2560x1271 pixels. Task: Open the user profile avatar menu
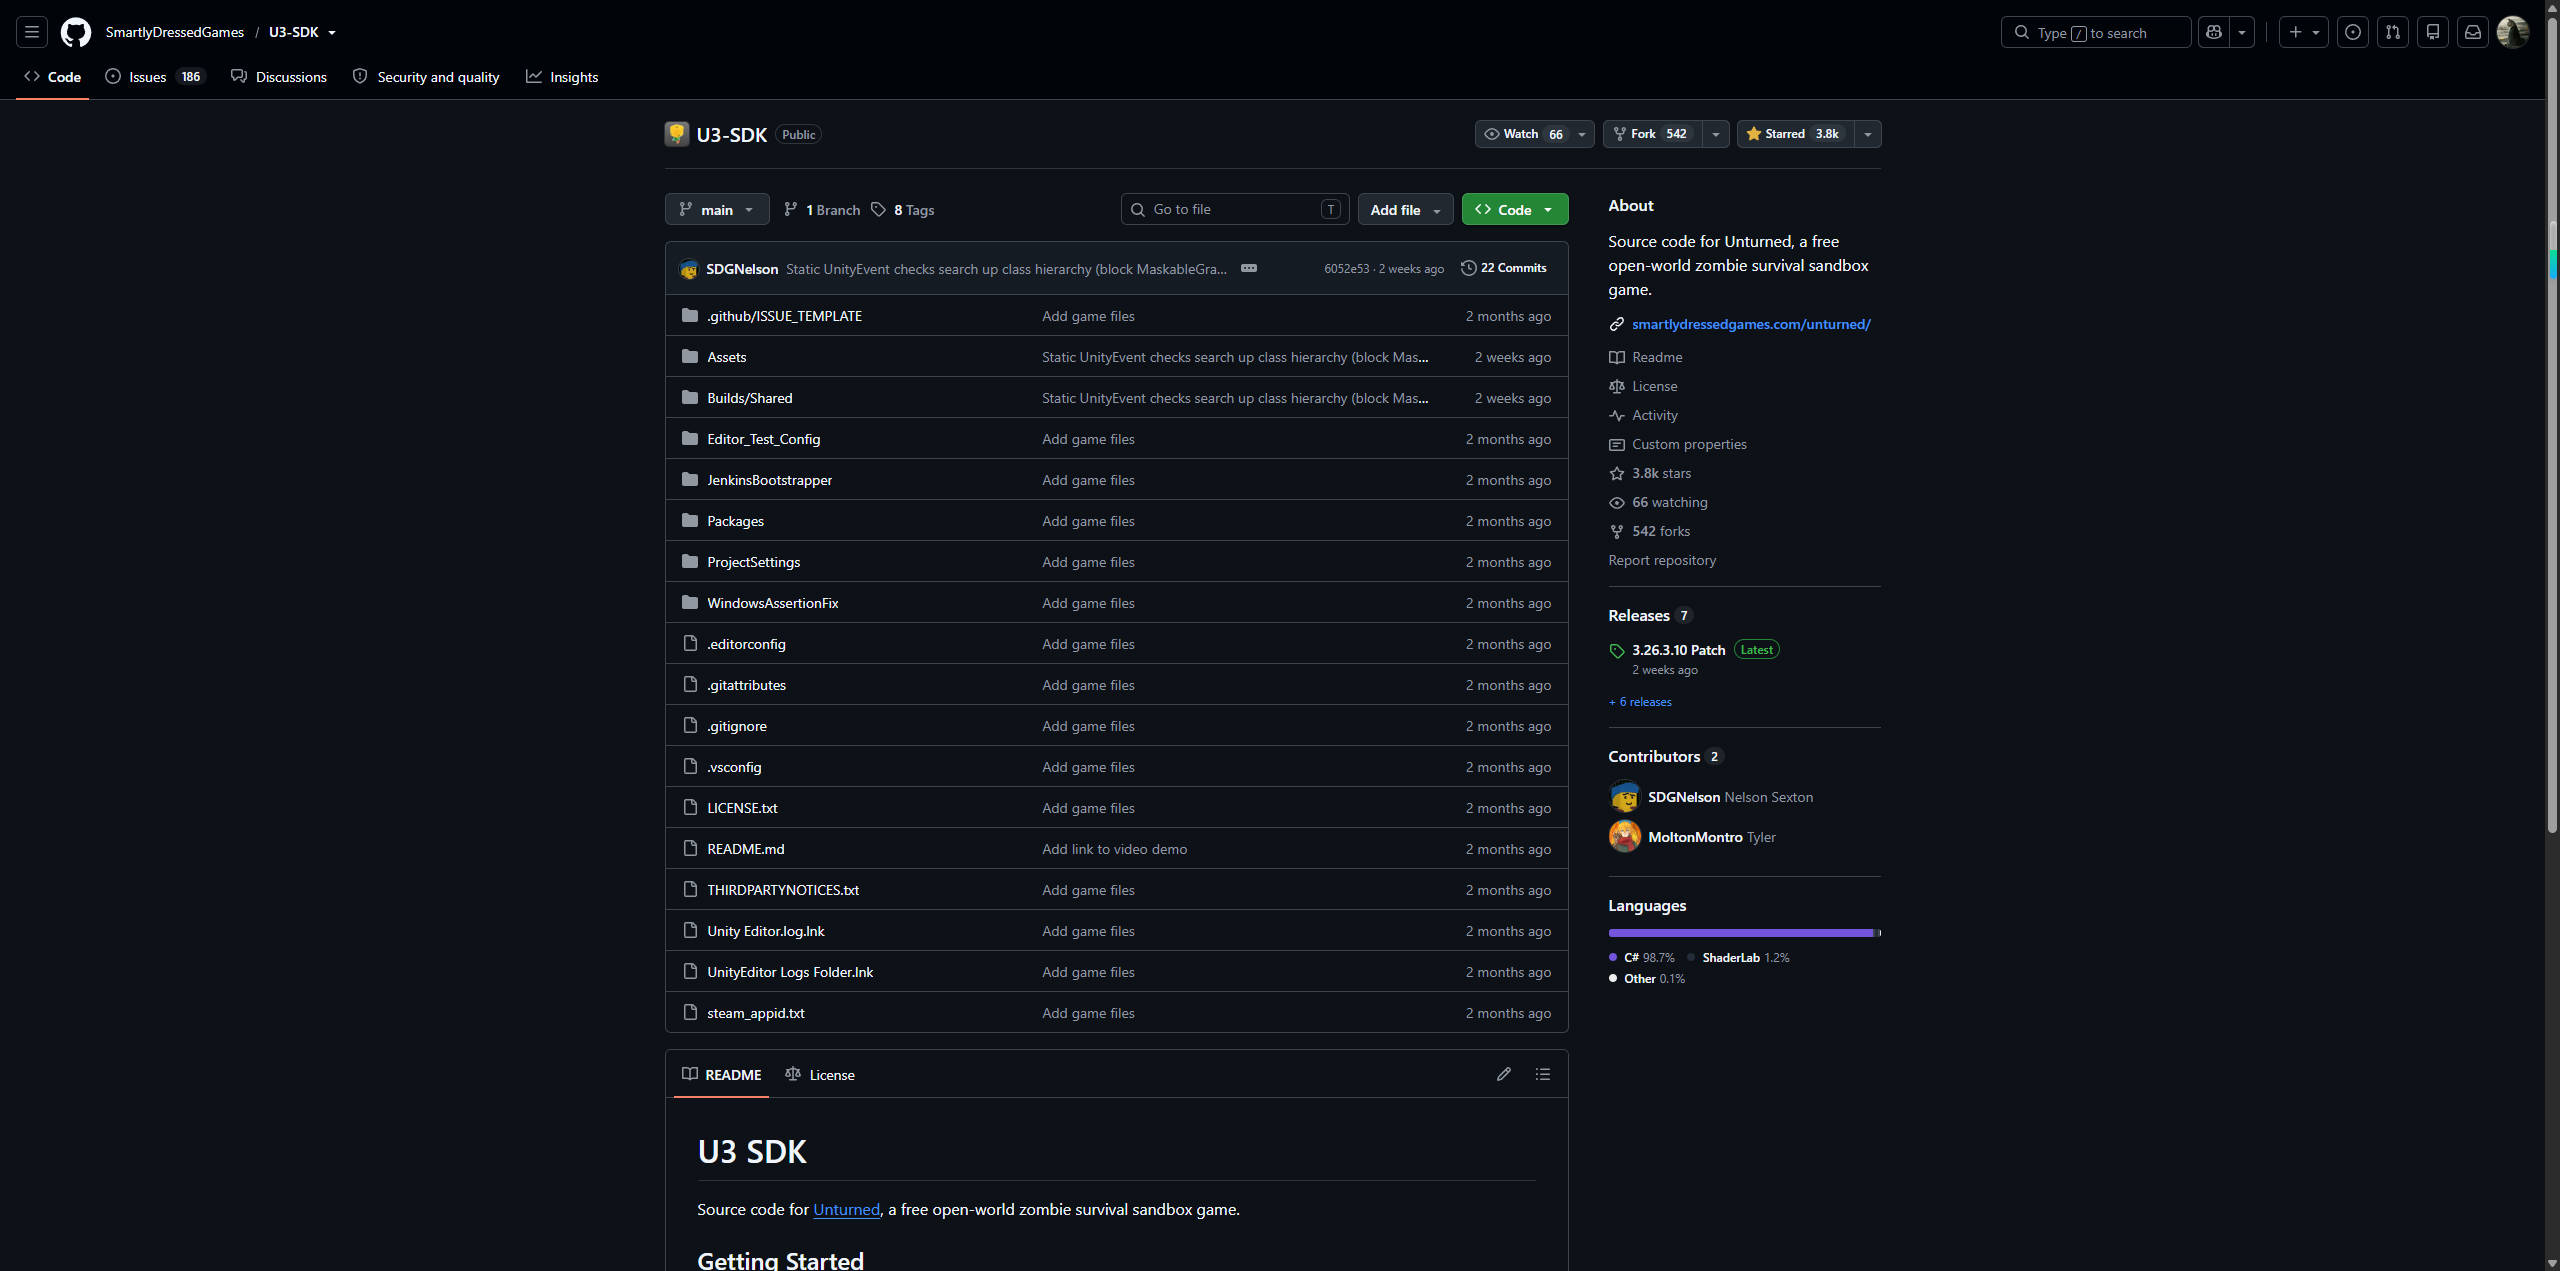click(x=2513, y=32)
